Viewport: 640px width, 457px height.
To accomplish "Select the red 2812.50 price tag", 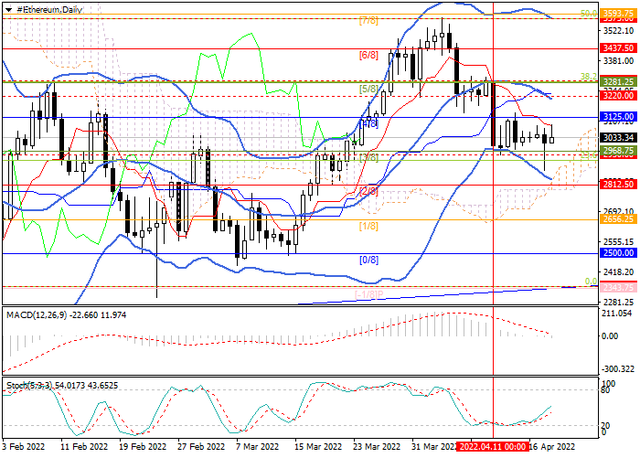I will [x=618, y=185].
